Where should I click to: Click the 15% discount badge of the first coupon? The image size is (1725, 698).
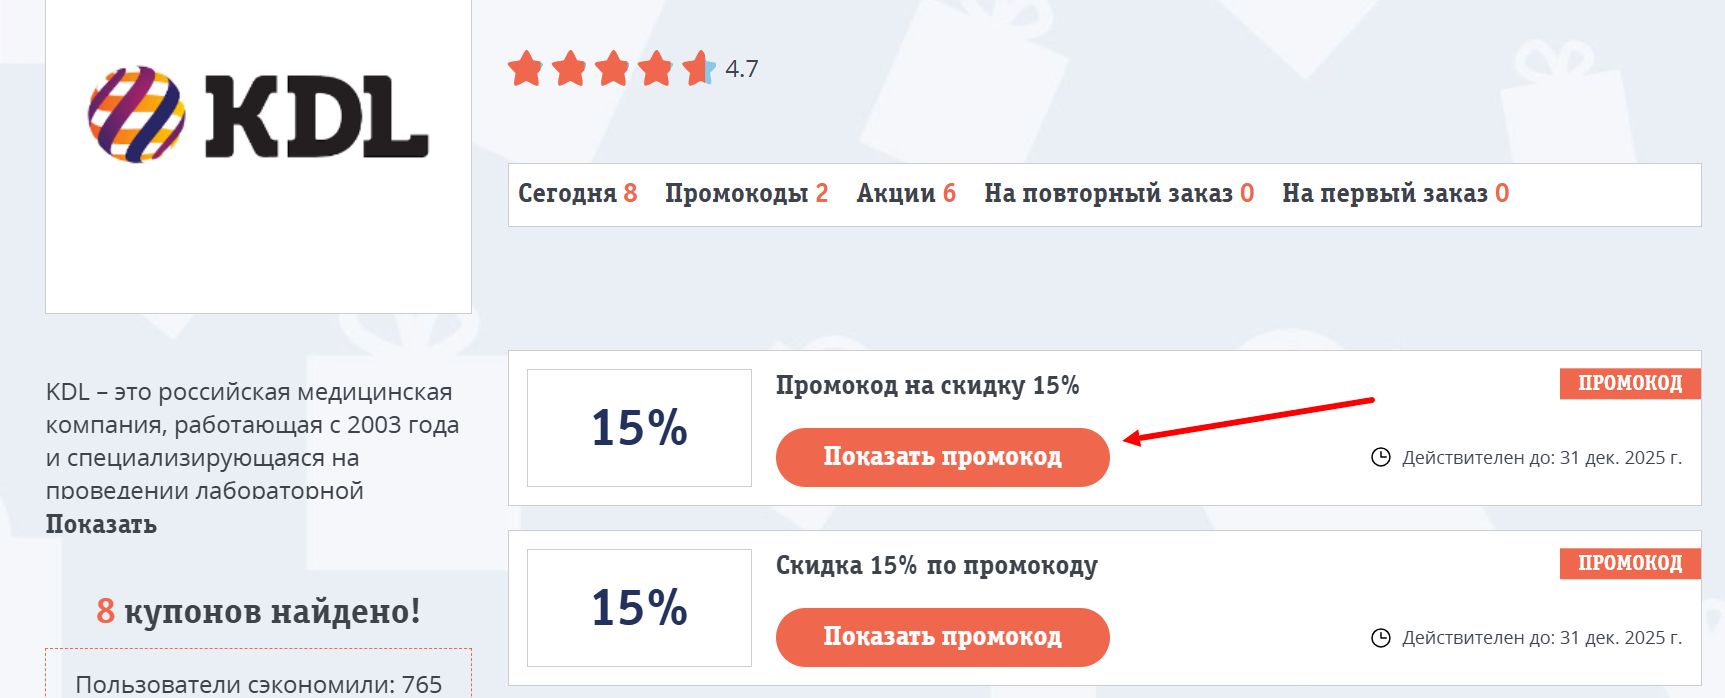click(x=639, y=427)
